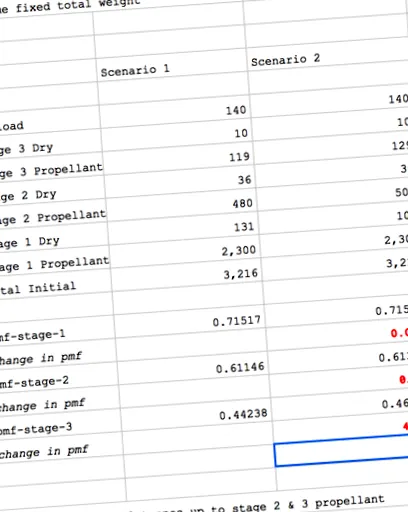Select the Stage 1 Dry row label

click(30, 242)
